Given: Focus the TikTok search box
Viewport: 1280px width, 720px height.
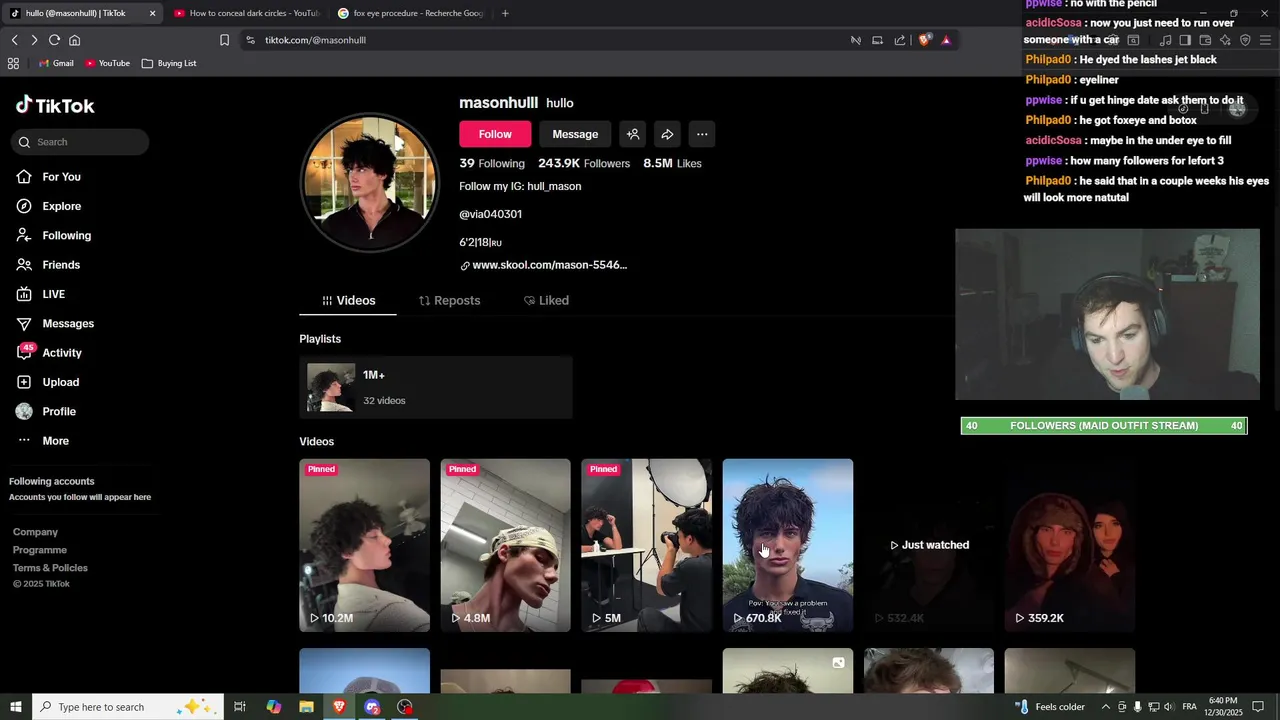Looking at the screenshot, I should [x=81, y=142].
